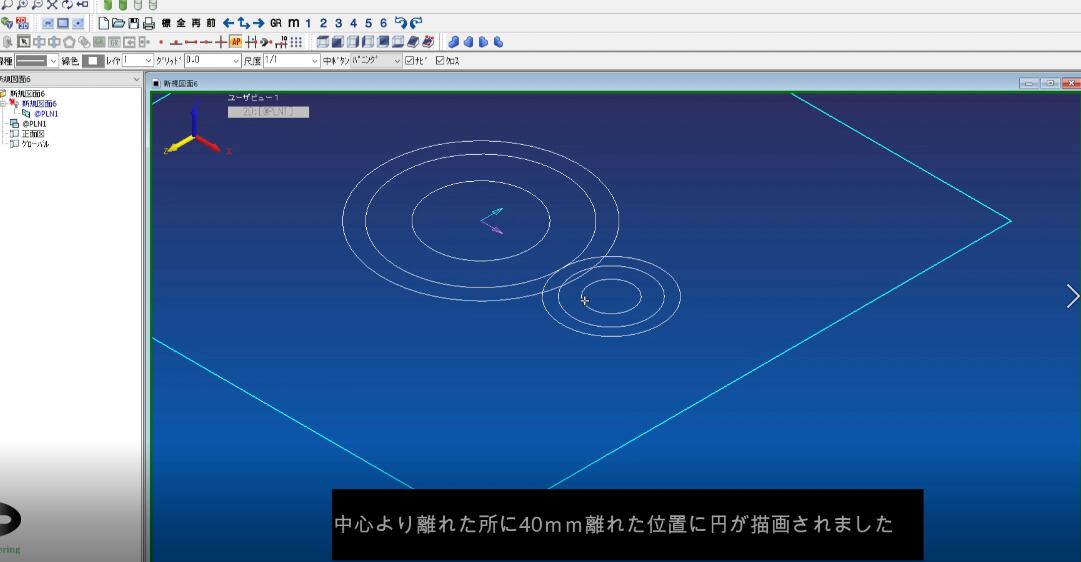This screenshot has width=1081, height=562.
Task: Select view preset 6
Action: (384, 23)
